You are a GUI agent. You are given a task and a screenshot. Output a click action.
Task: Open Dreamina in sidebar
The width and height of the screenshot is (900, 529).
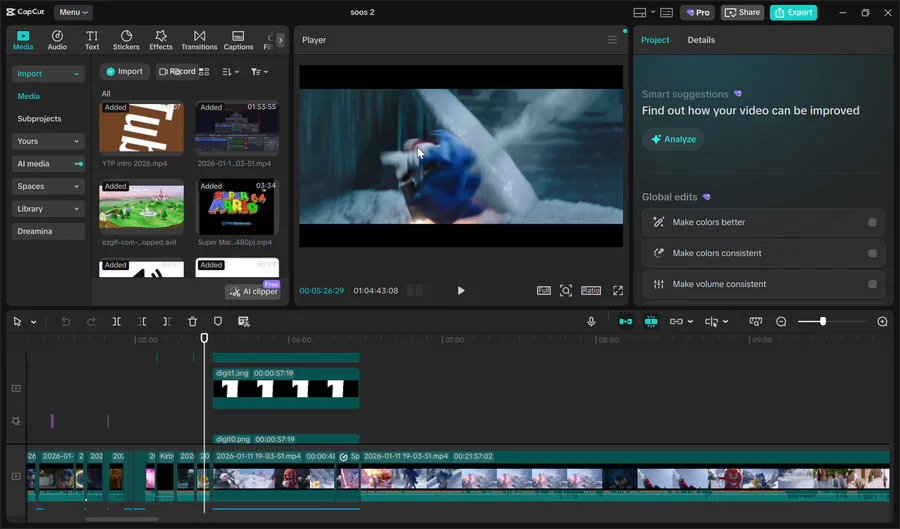48,231
